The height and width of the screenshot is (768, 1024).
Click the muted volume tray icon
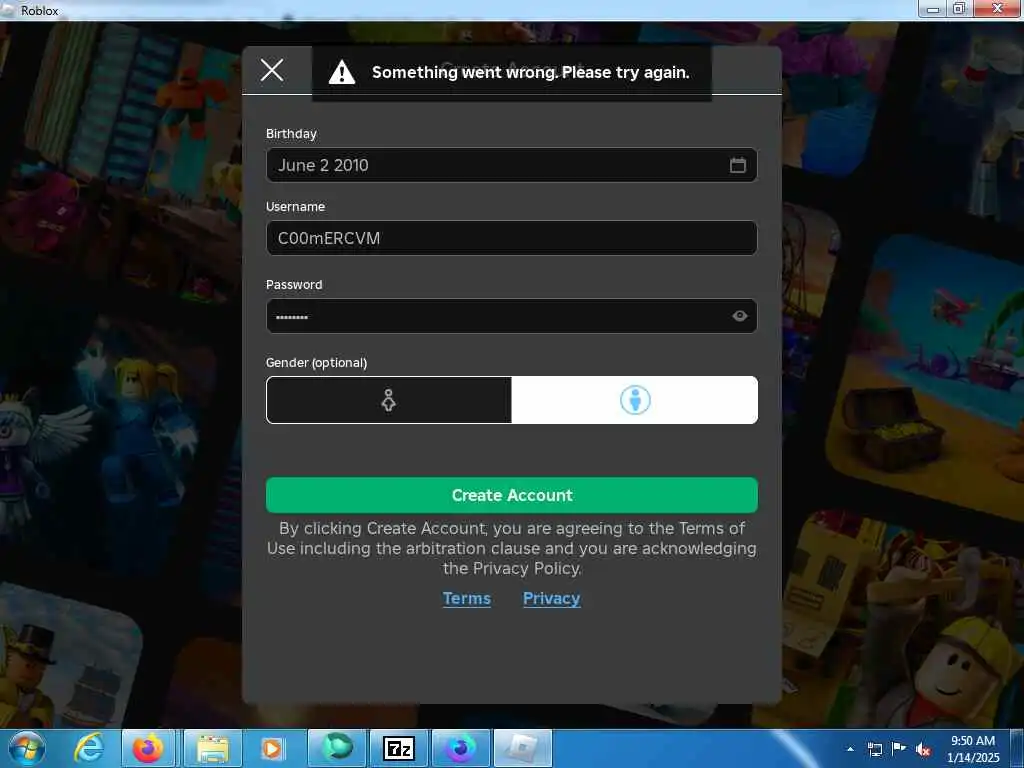(923, 749)
